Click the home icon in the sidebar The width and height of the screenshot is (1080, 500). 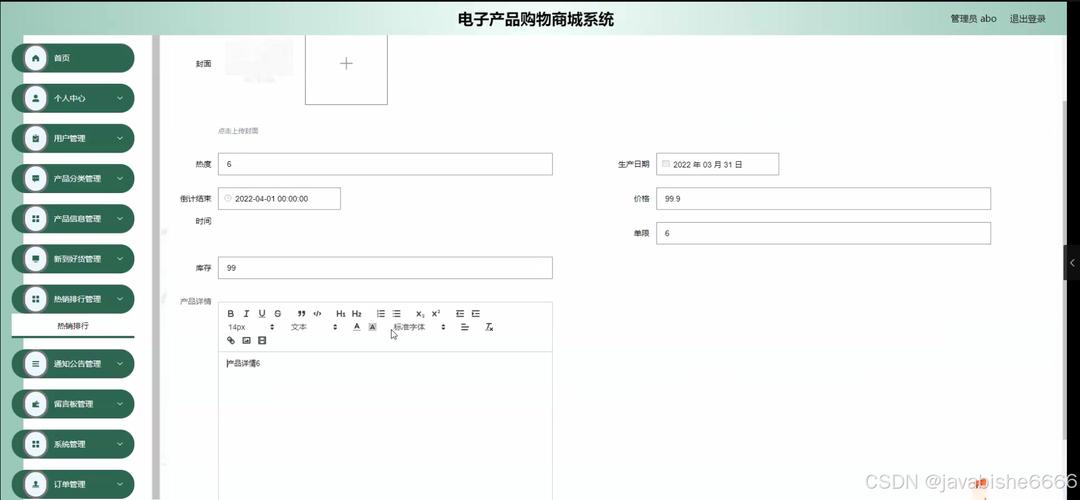click(x=36, y=58)
